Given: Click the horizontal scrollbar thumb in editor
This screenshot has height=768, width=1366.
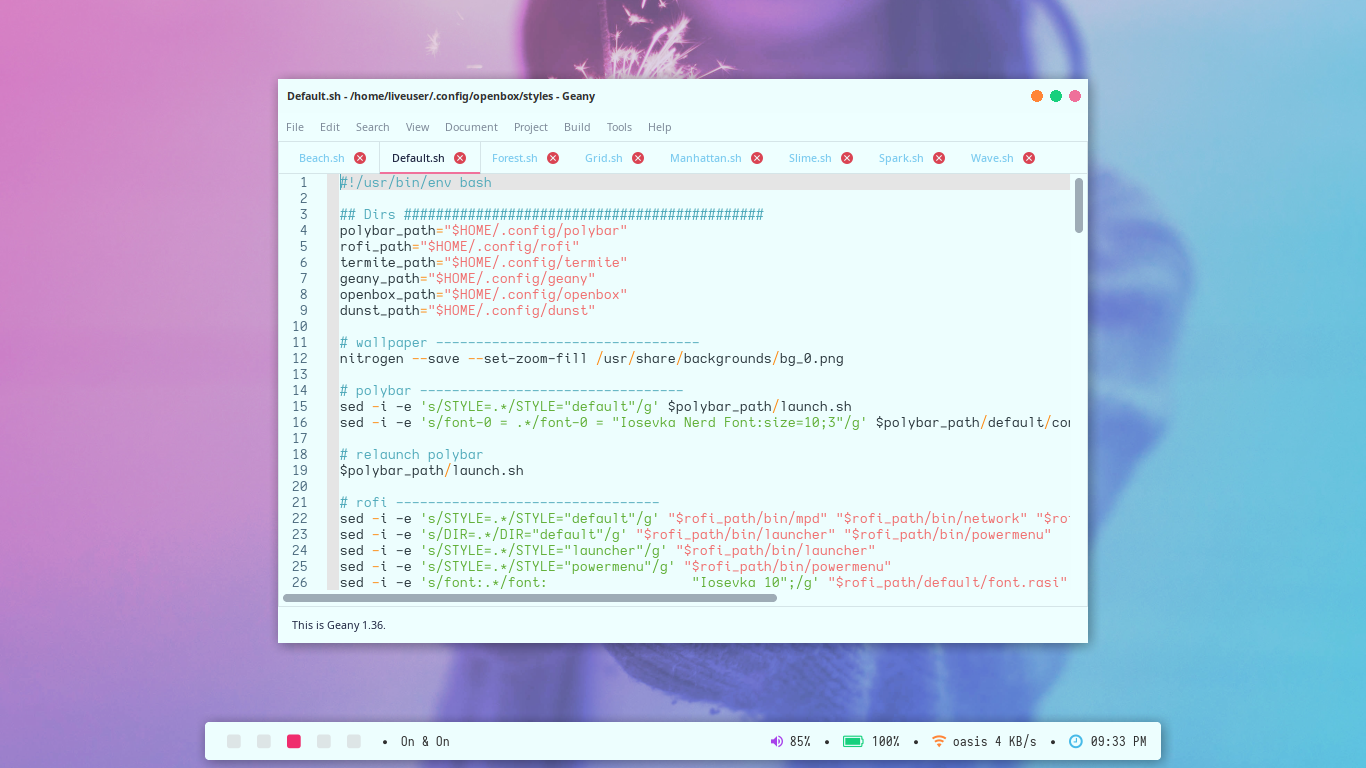Looking at the screenshot, I should pos(530,598).
